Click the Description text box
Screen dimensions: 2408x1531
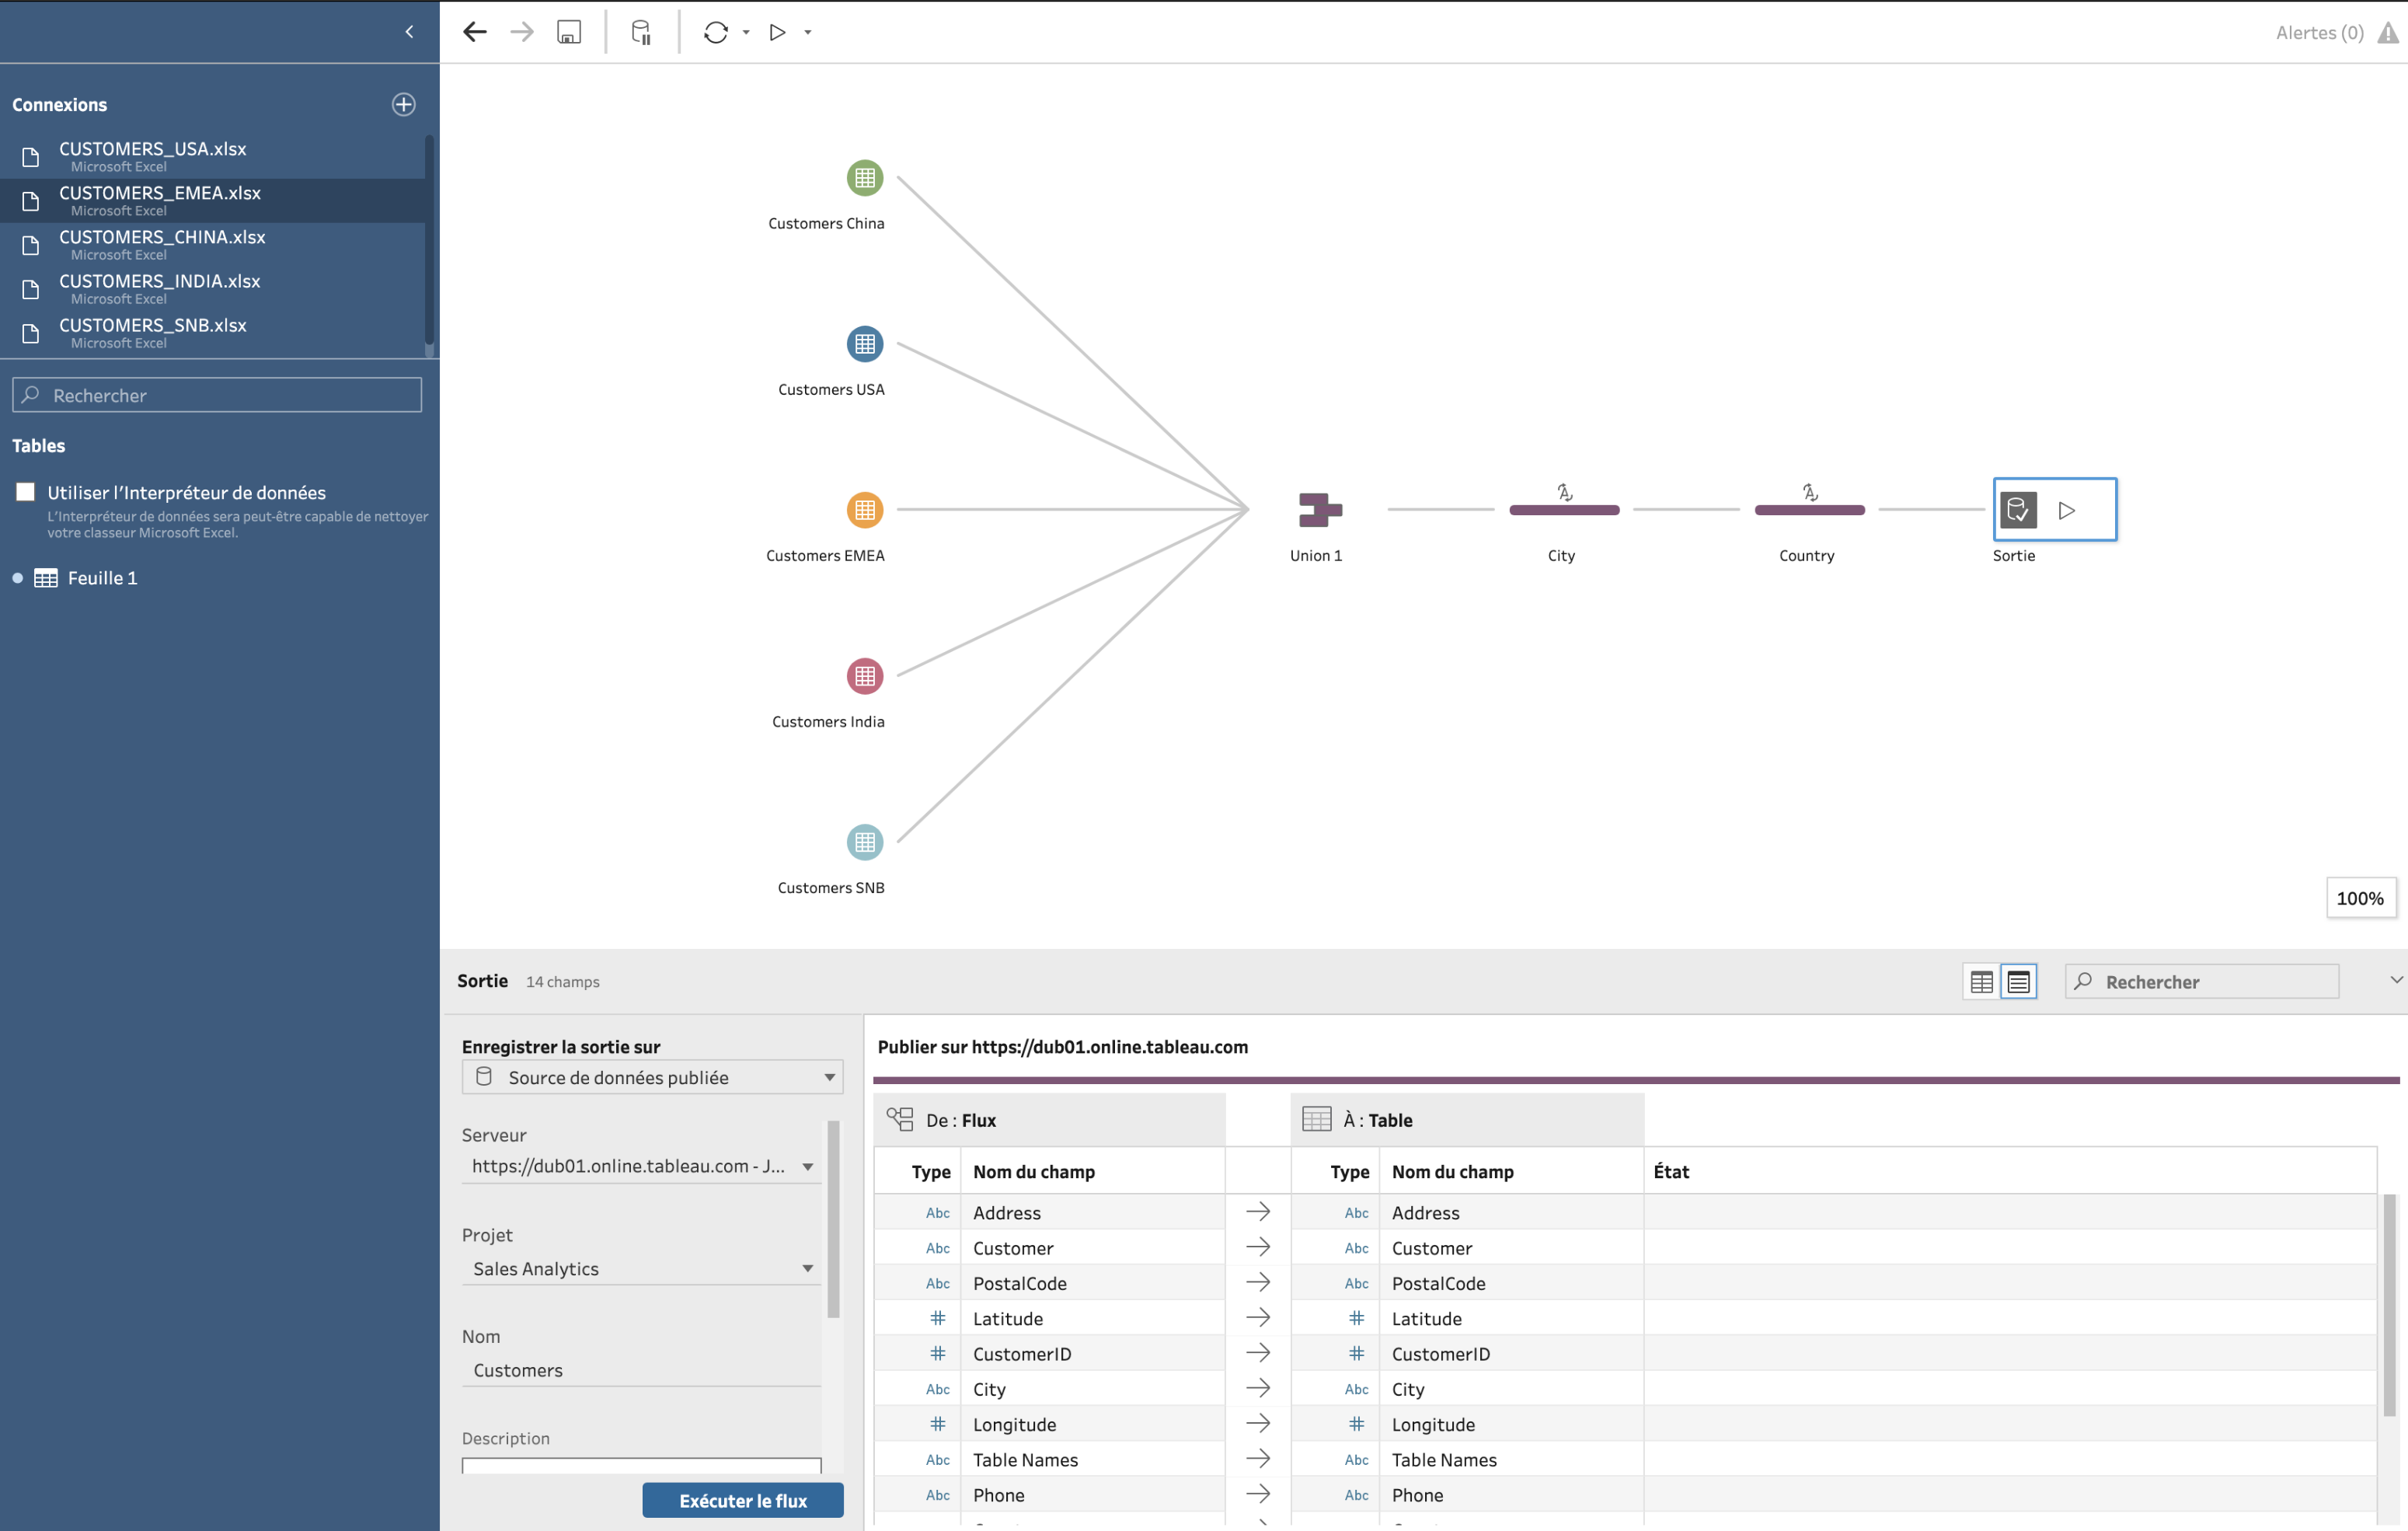[x=641, y=1465]
